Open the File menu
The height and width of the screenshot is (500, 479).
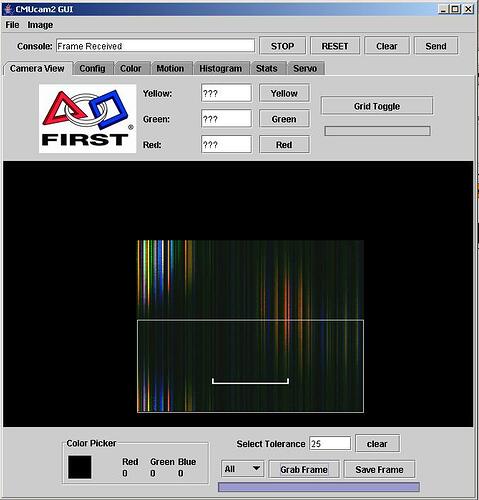12,25
